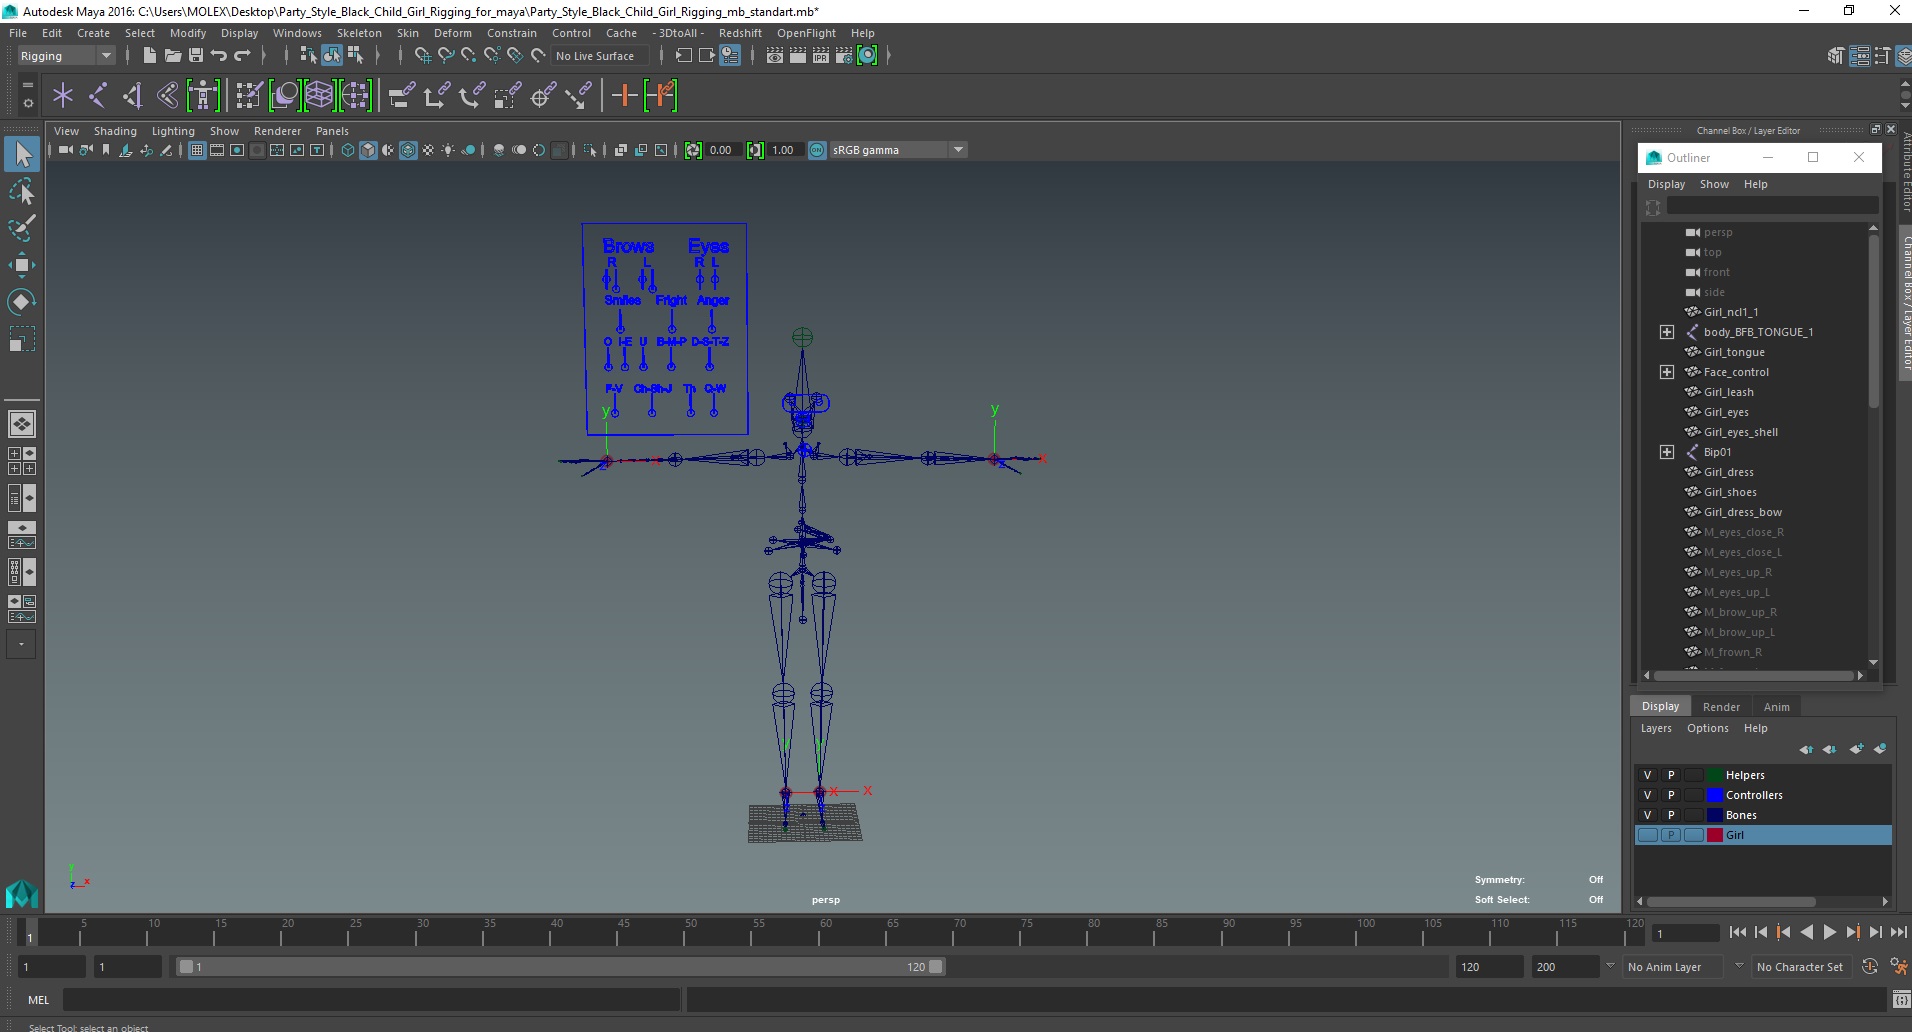Select Girl_dress in the Outliner
The width and height of the screenshot is (1912, 1032).
coord(1729,472)
